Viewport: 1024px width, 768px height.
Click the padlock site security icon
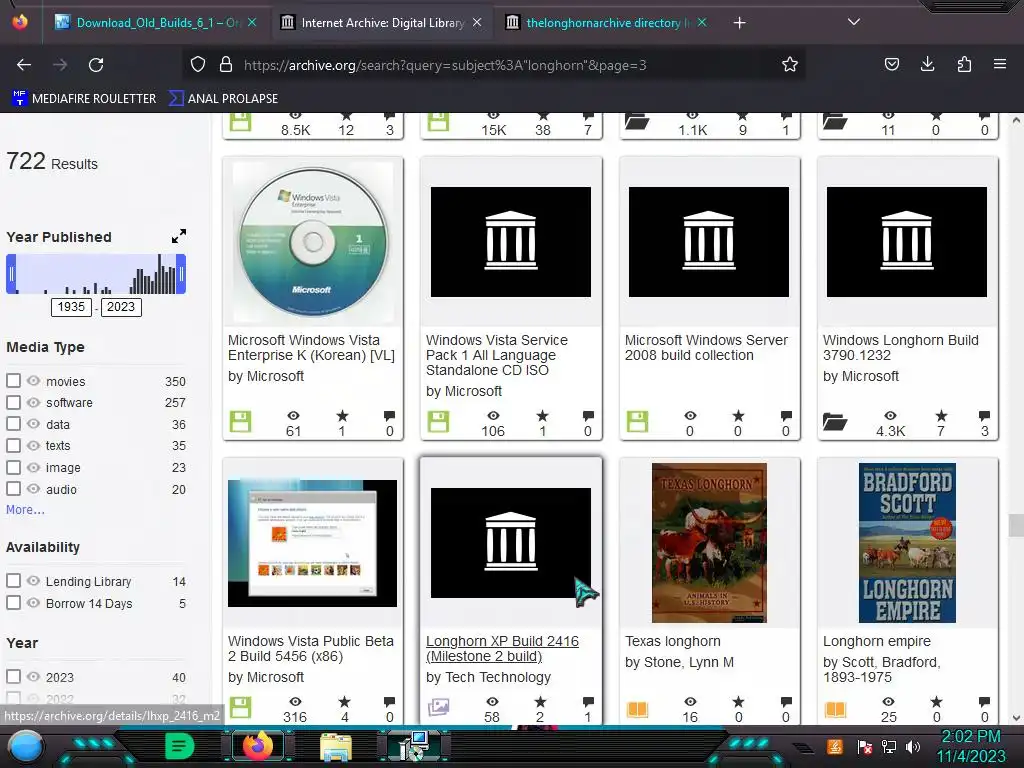(226, 65)
